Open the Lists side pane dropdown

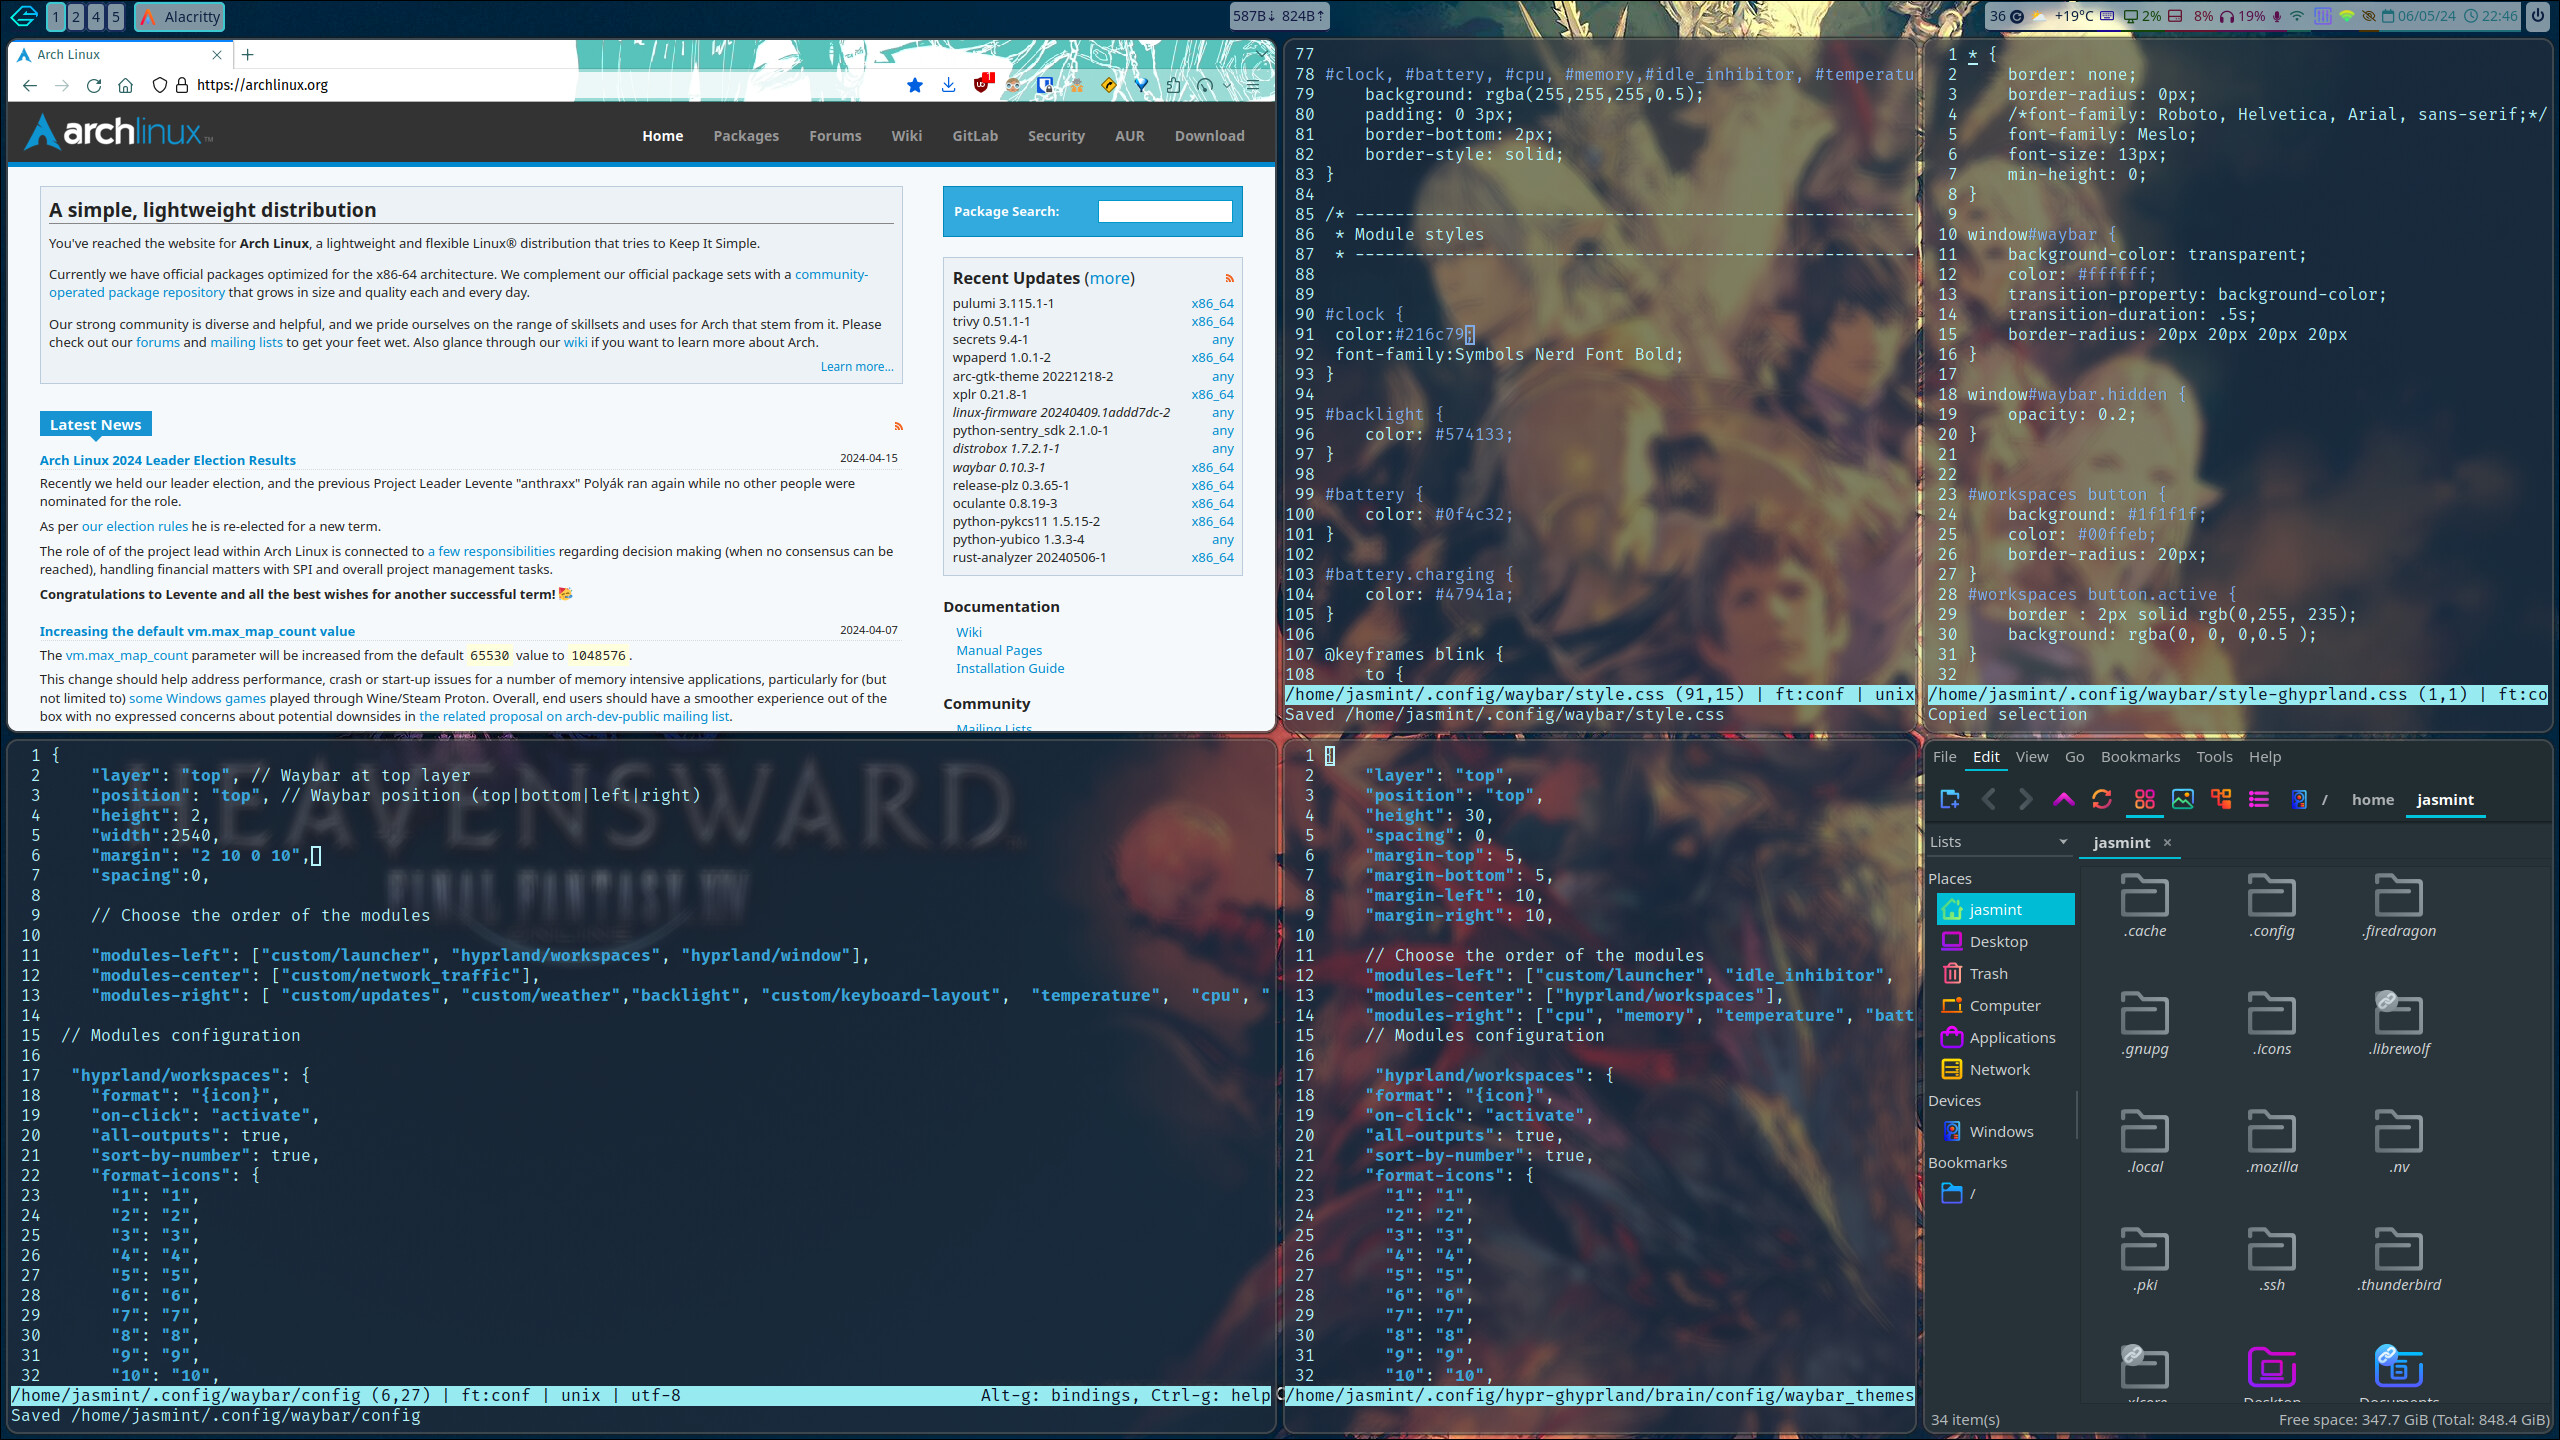1998,842
